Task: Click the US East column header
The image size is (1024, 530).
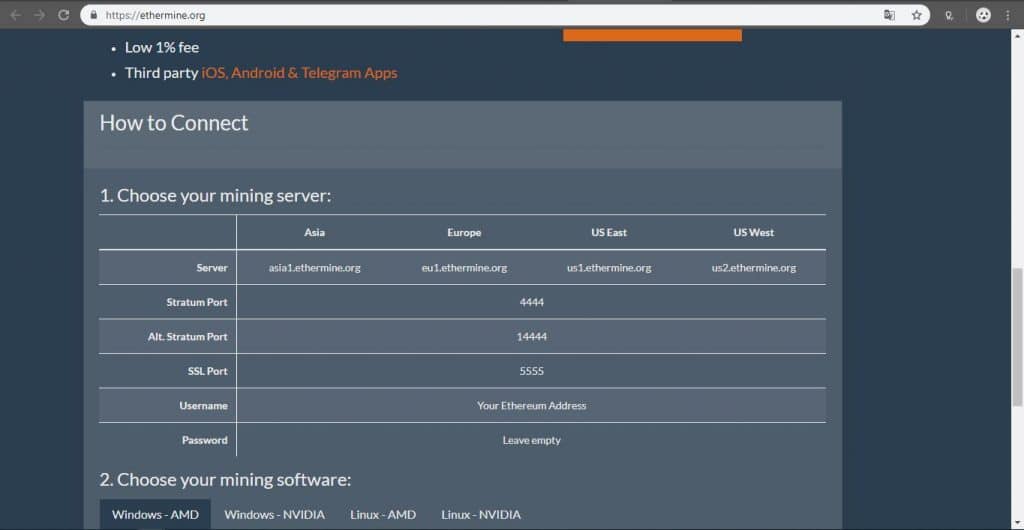Action: [x=609, y=232]
